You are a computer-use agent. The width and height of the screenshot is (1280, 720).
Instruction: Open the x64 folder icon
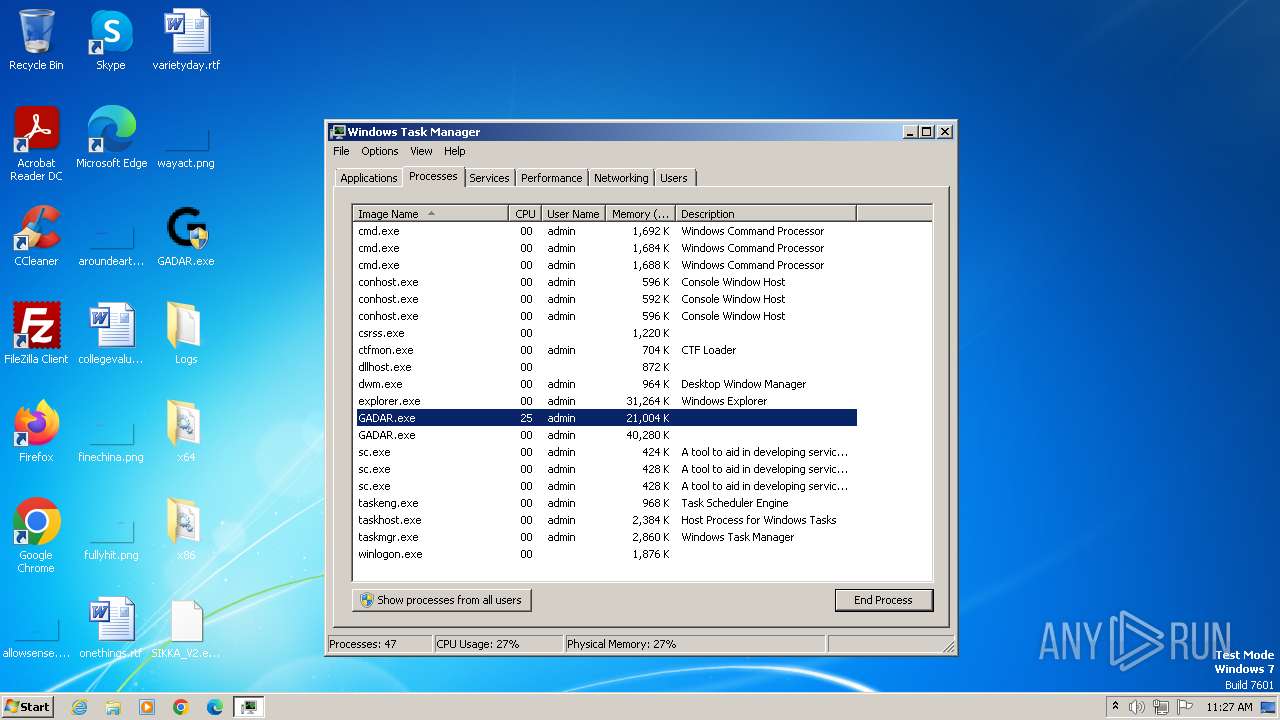186,432
